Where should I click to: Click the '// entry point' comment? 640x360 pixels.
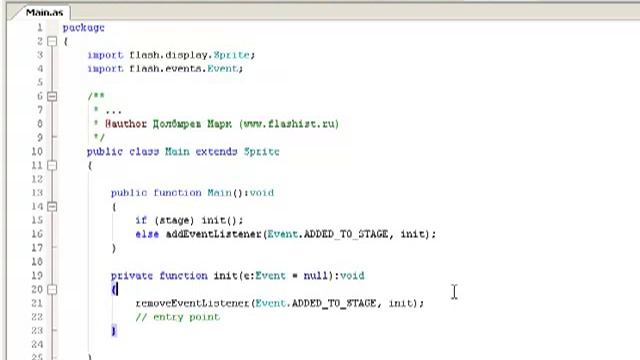pos(178,317)
